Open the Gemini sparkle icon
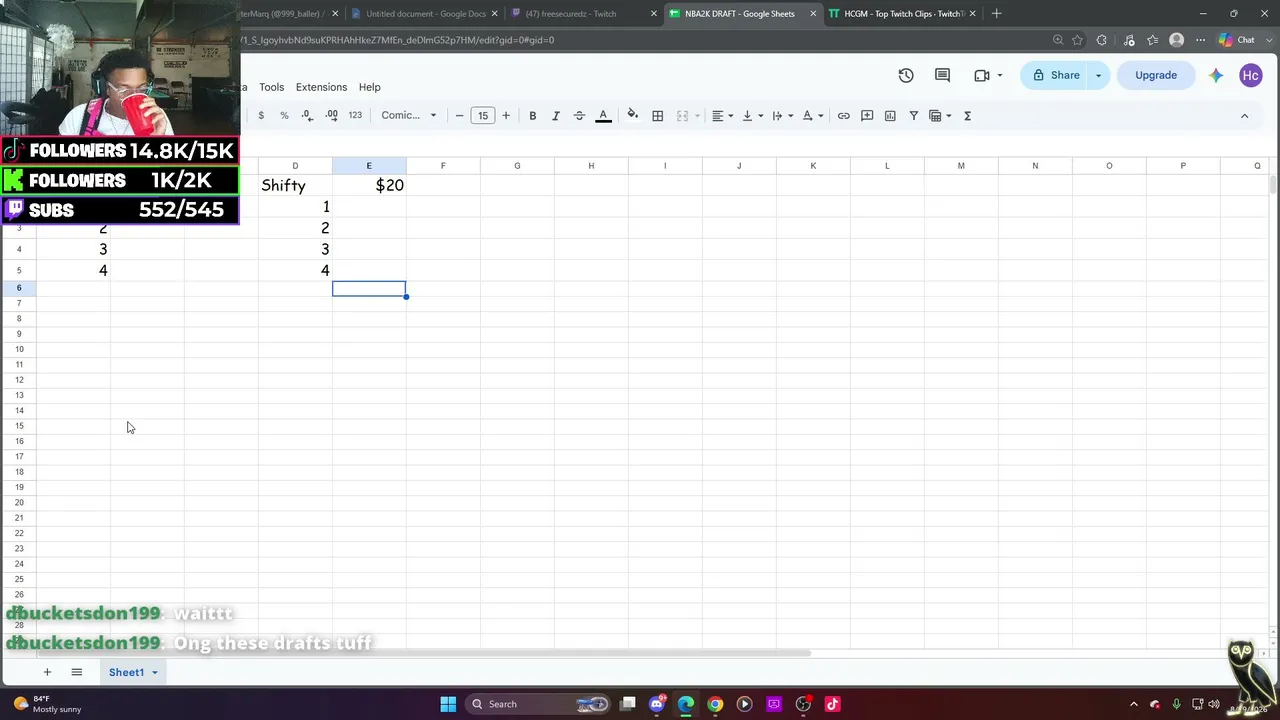The height and width of the screenshot is (720, 1280). pyautogui.click(x=1216, y=75)
